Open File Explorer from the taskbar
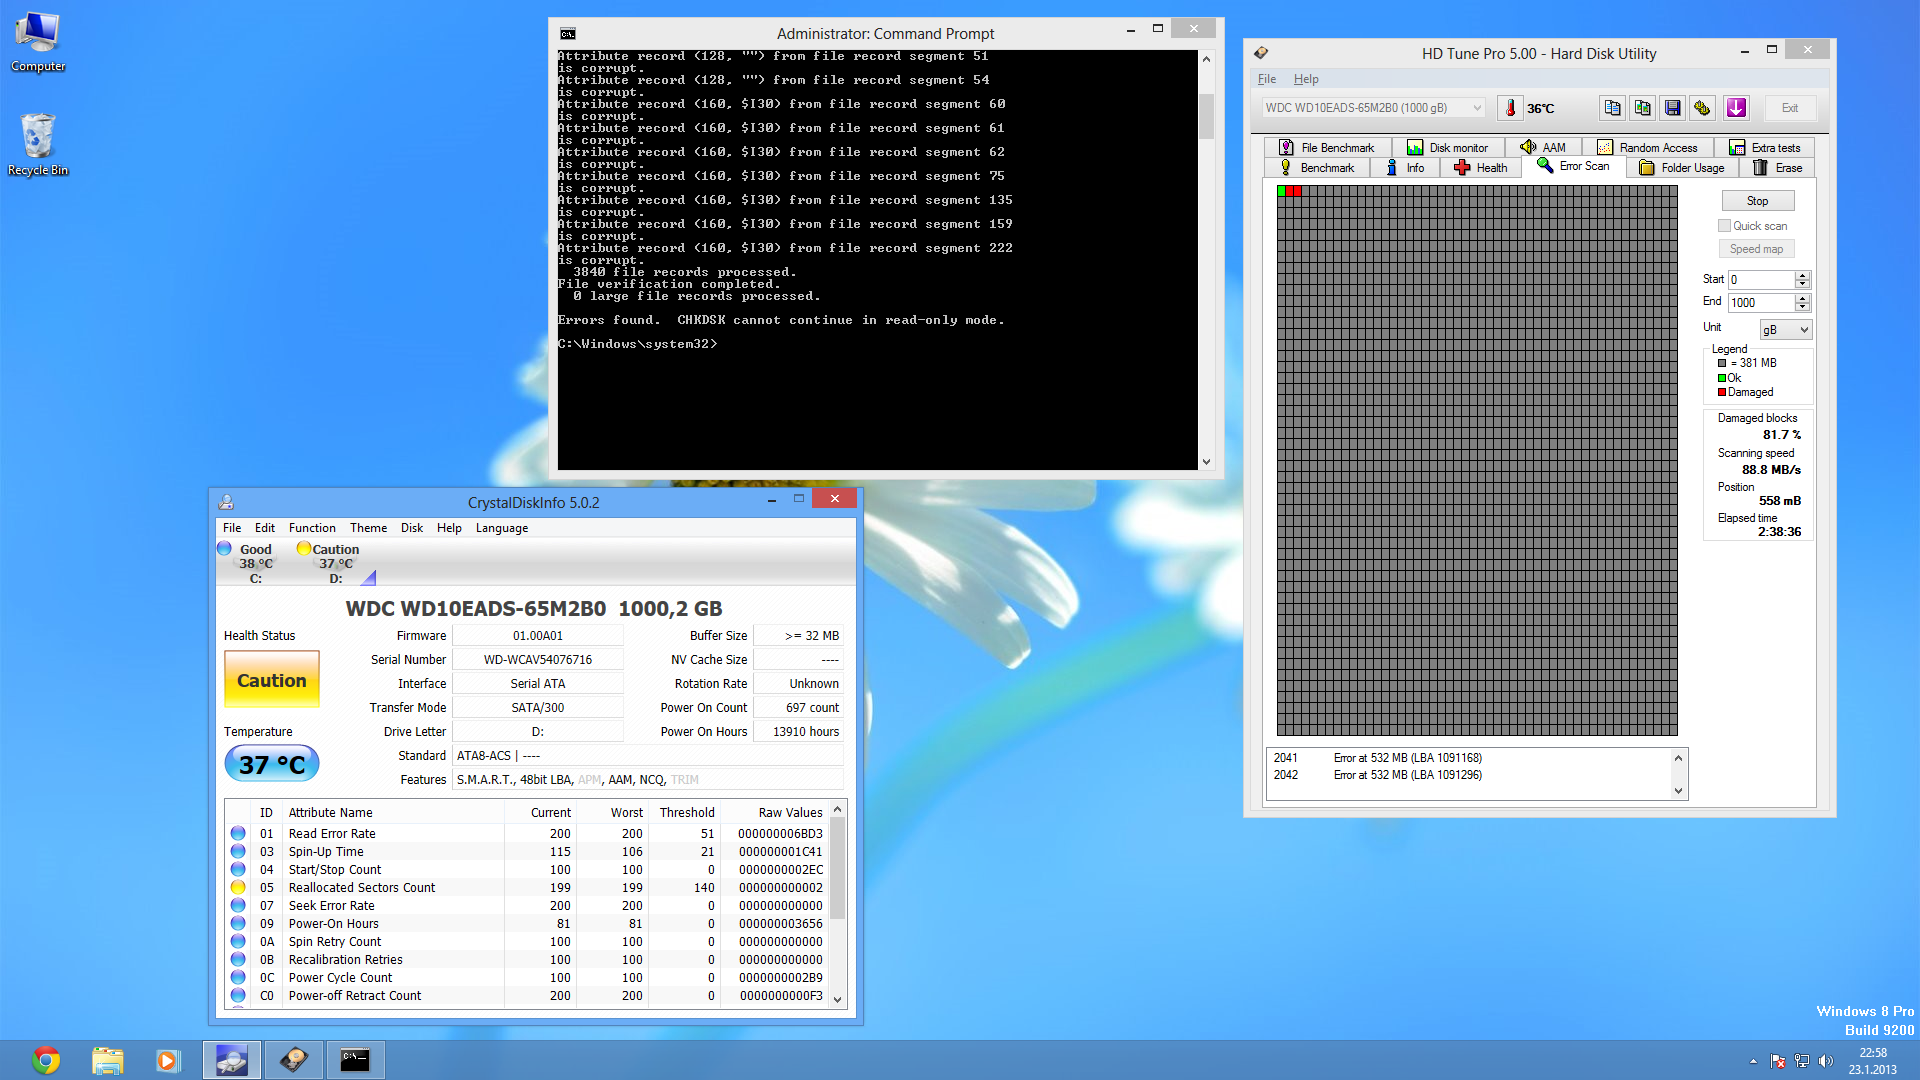The image size is (1920, 1080). click(x=107, y=1060)
